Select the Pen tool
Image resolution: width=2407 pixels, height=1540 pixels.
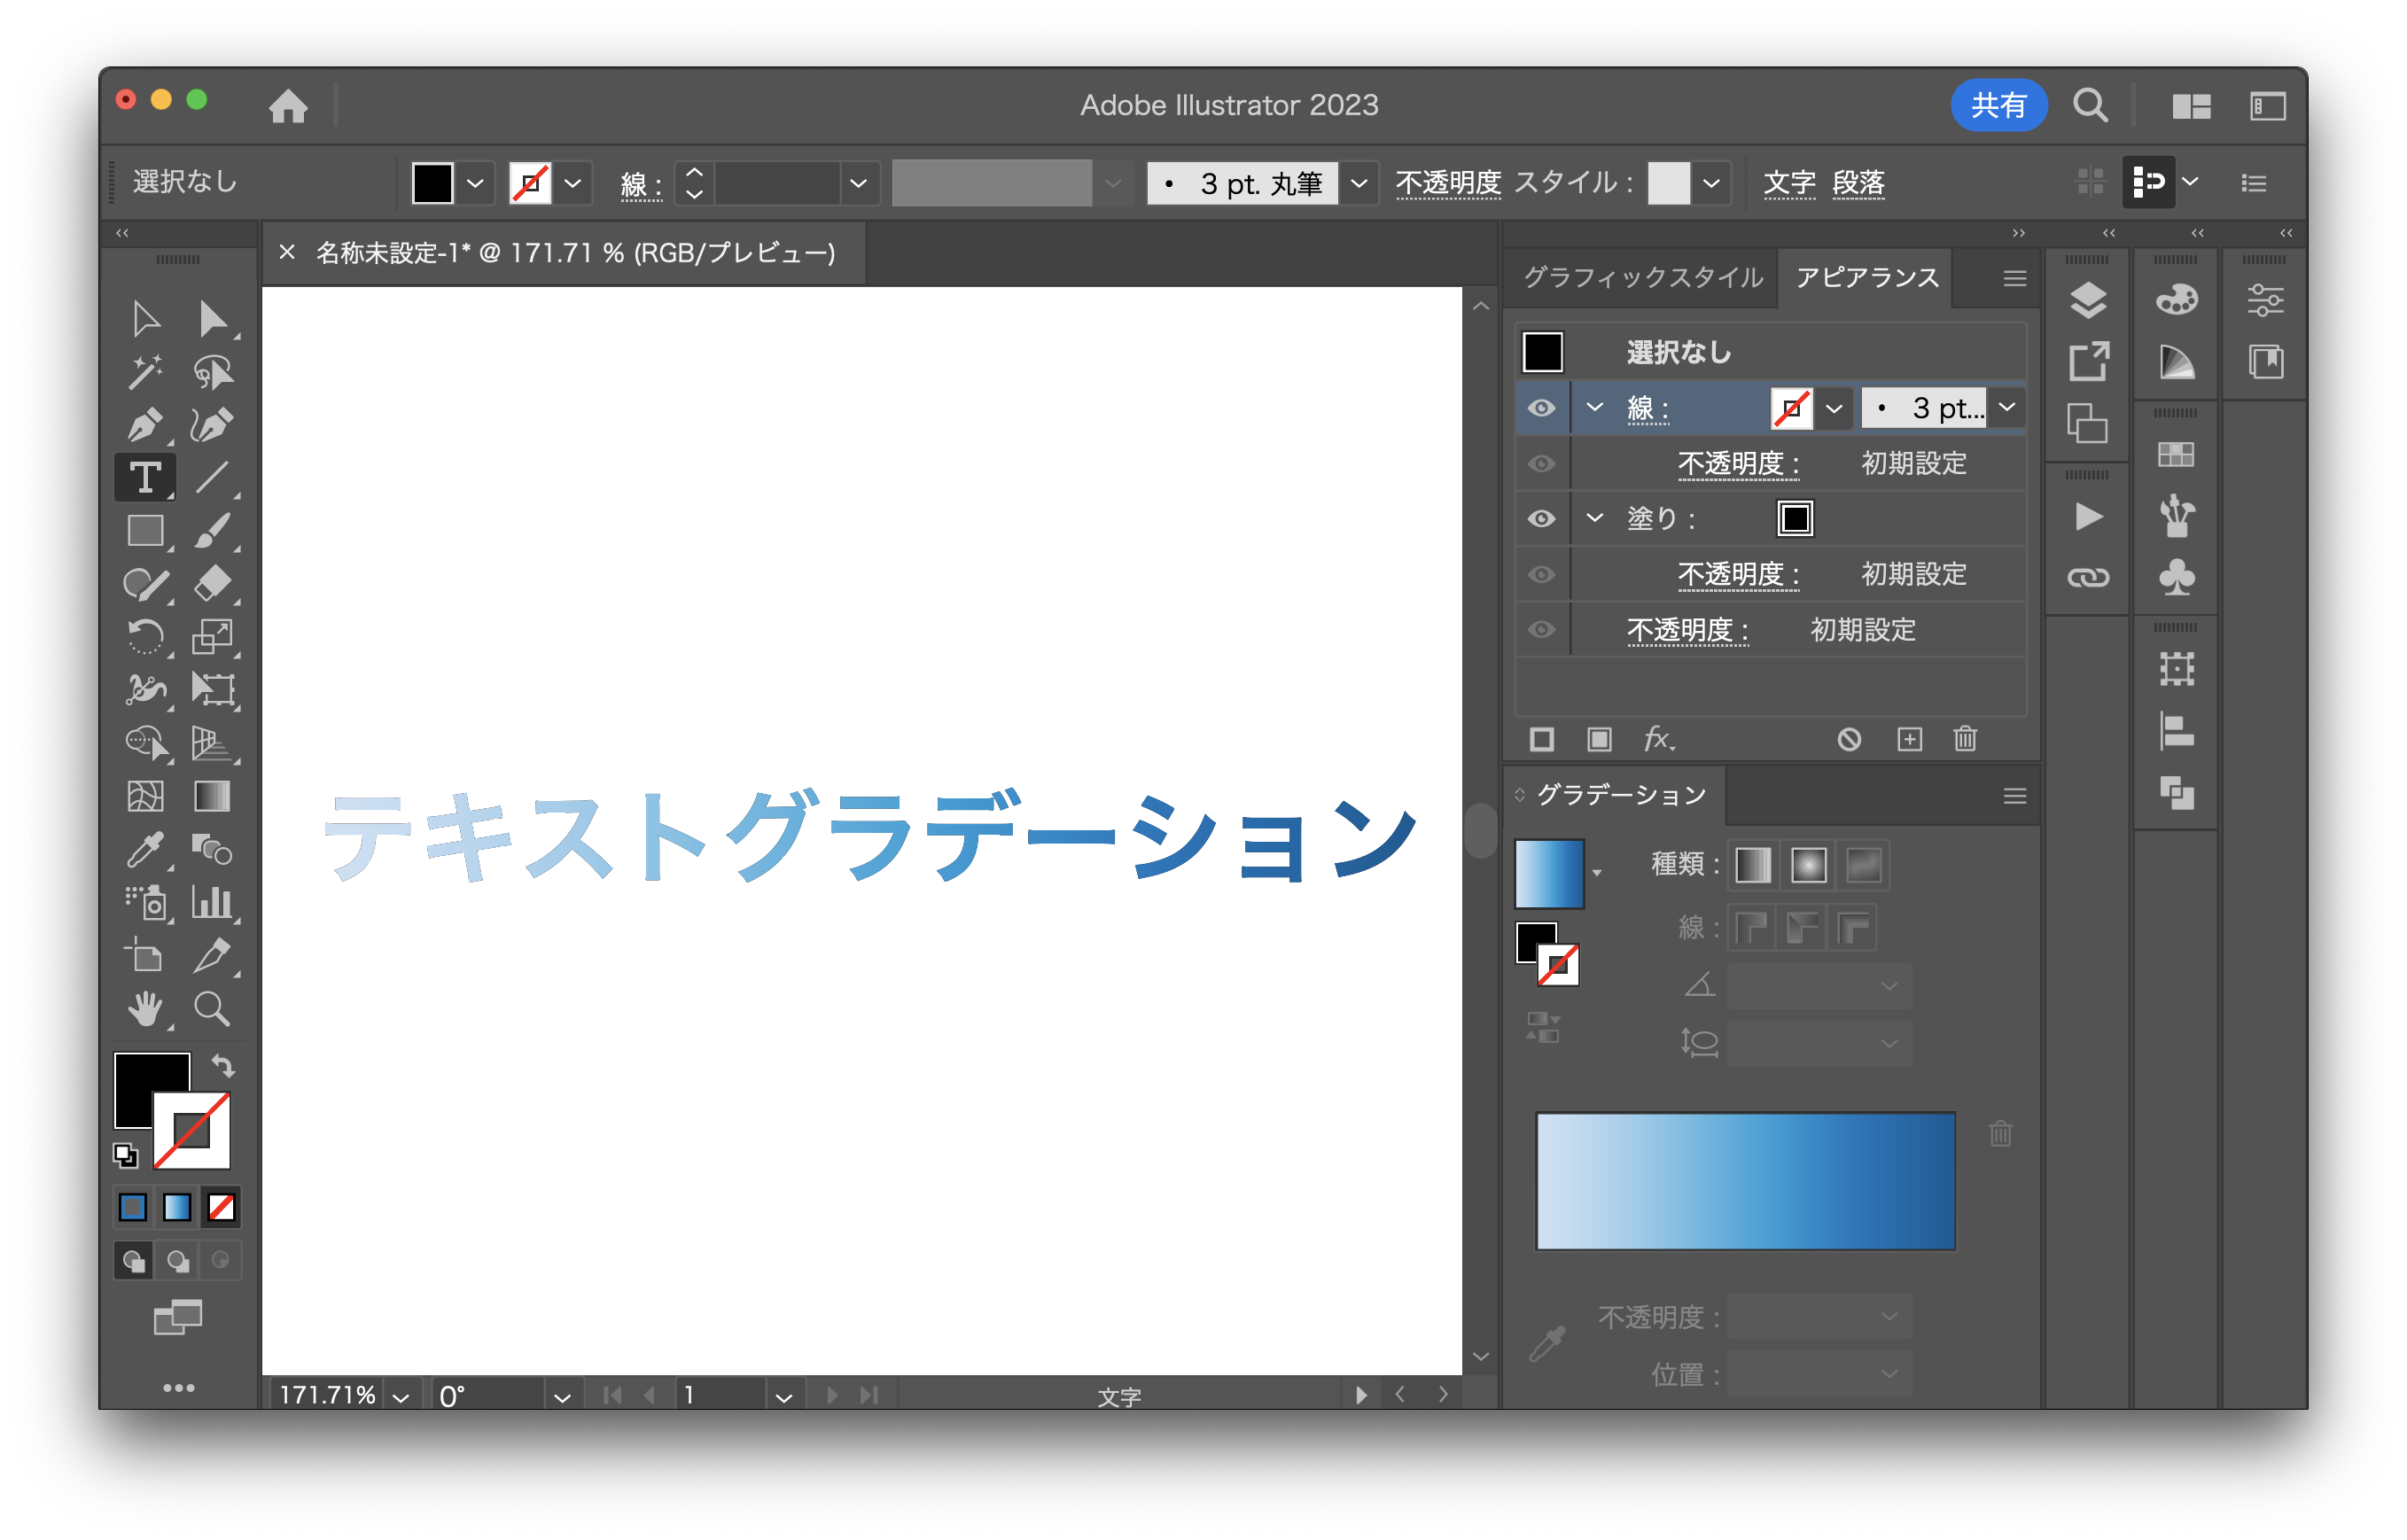tap(146, 425)
